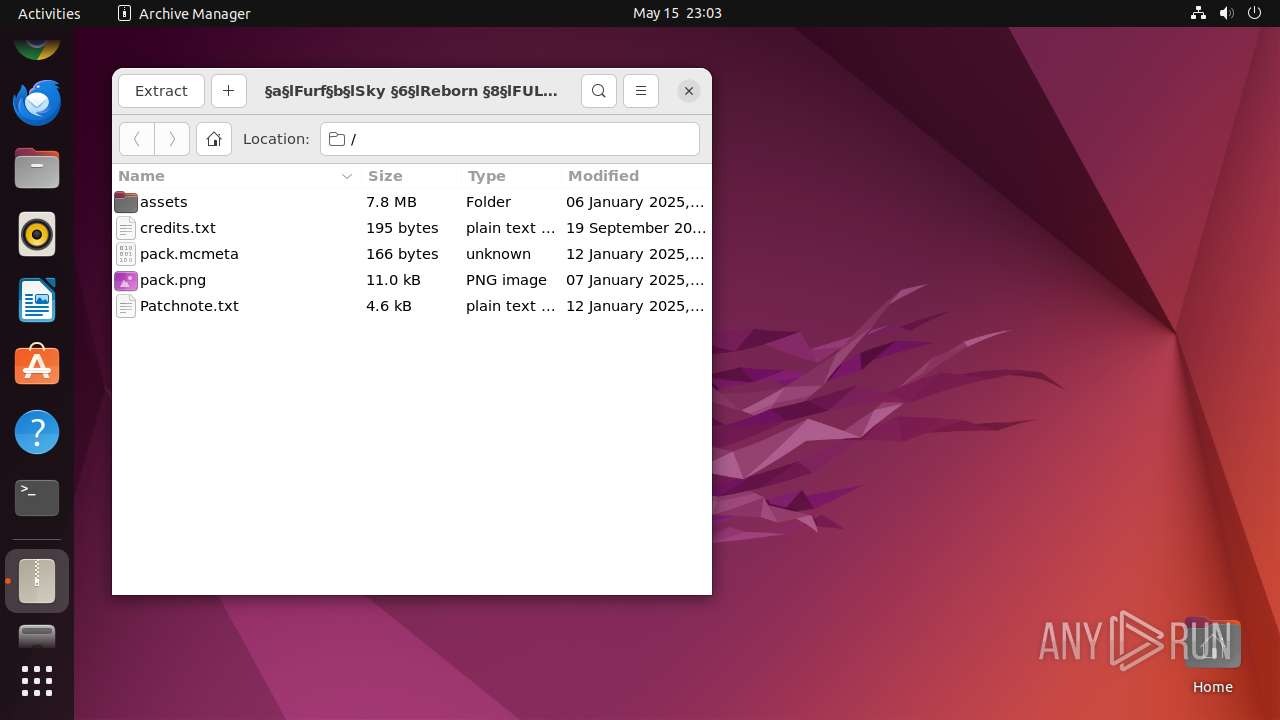Screen dimensions: 1280x720
Task: Click the 11.0 kB size cell
Action: 393,280
